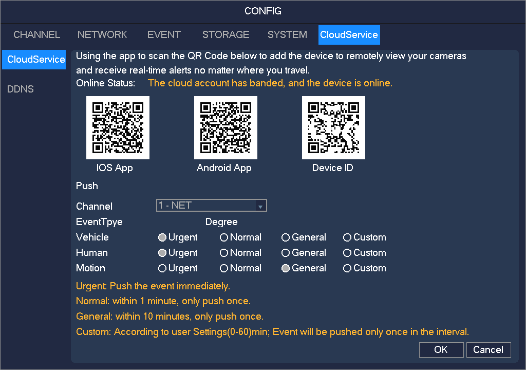Click the Android App QR code
Viewport: 526px width, 370px height.
(225, 127)
